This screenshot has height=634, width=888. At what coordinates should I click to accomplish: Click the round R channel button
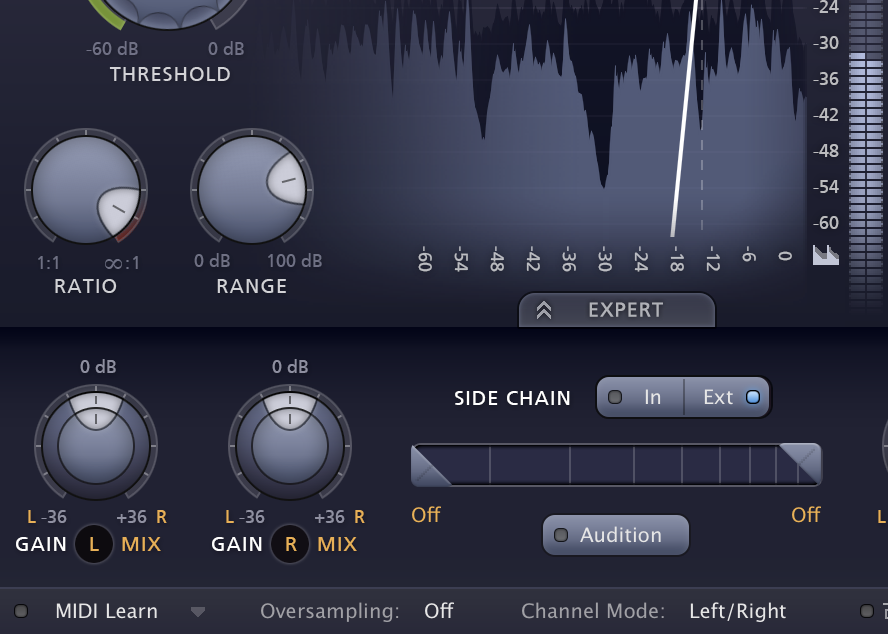(x=291, y=545)
